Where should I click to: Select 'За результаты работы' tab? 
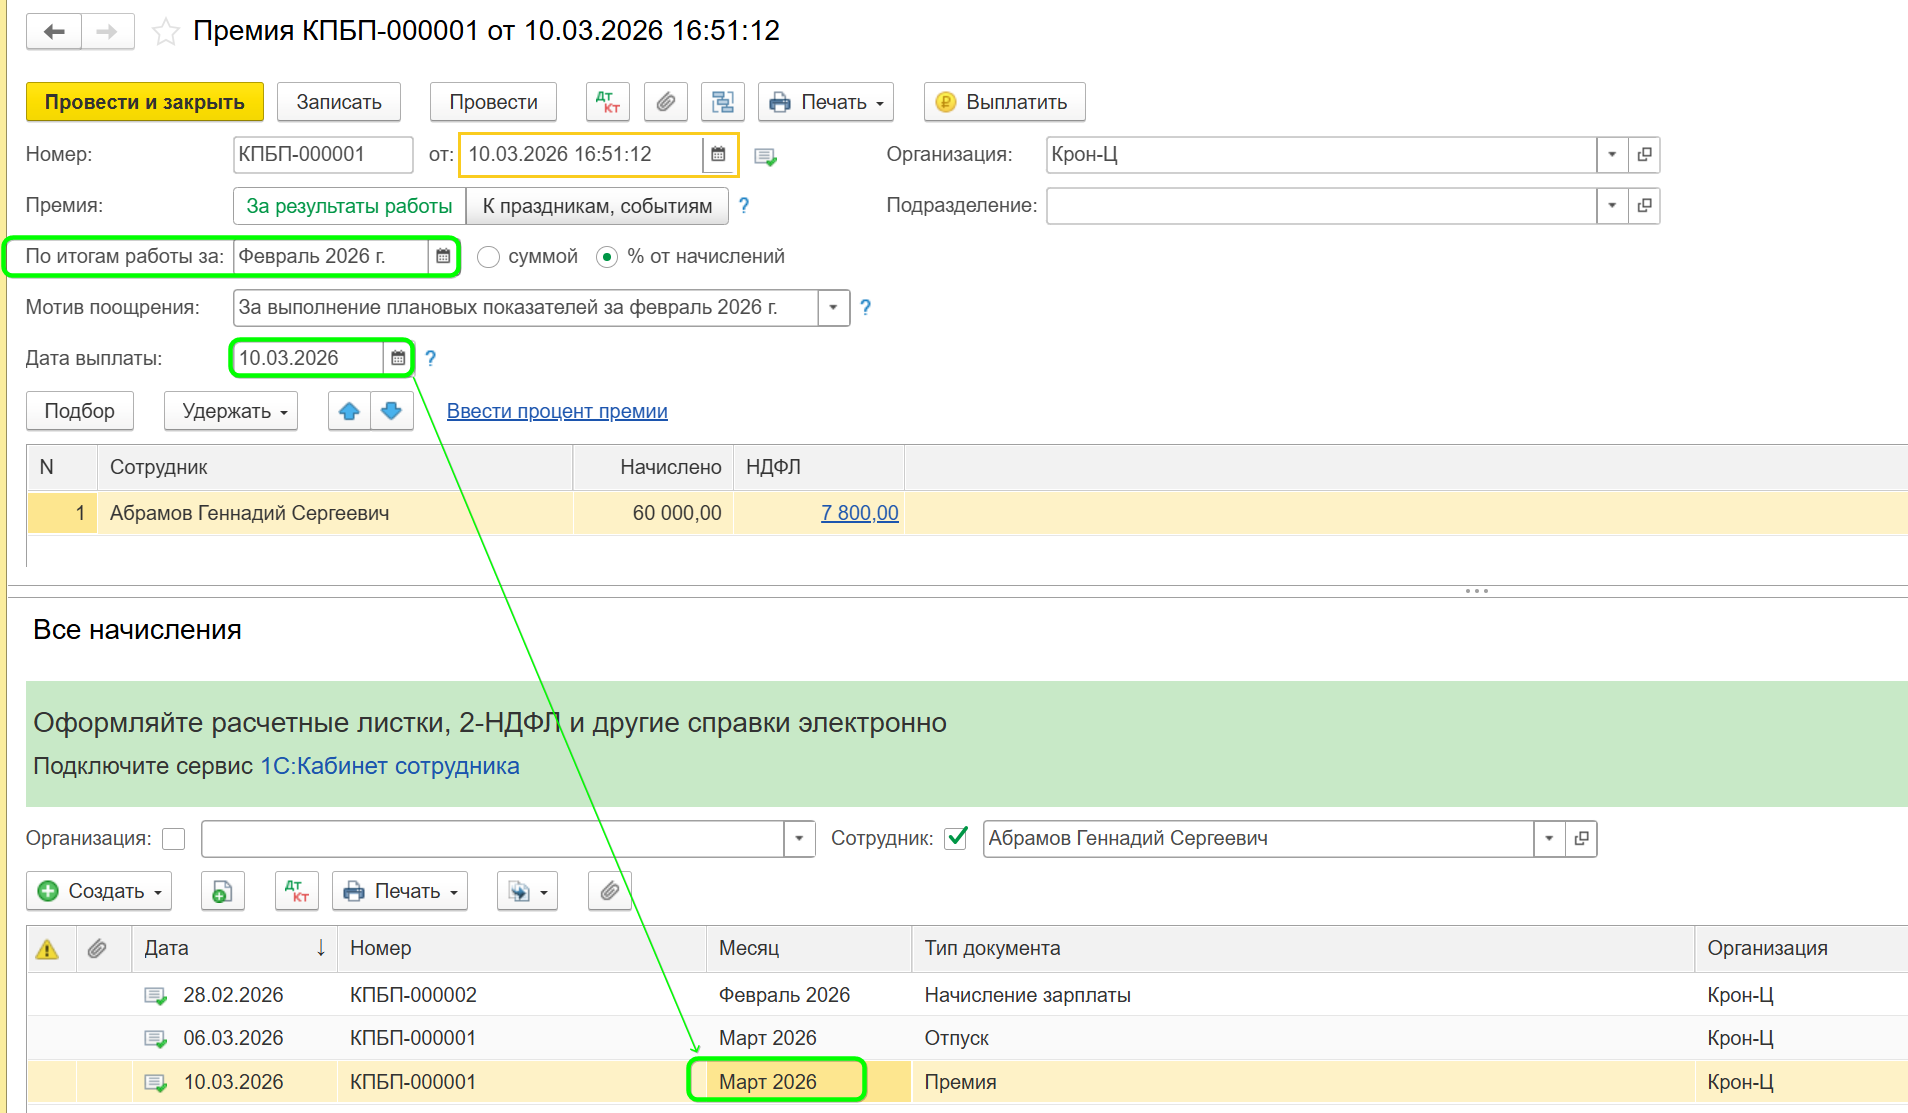349,206
